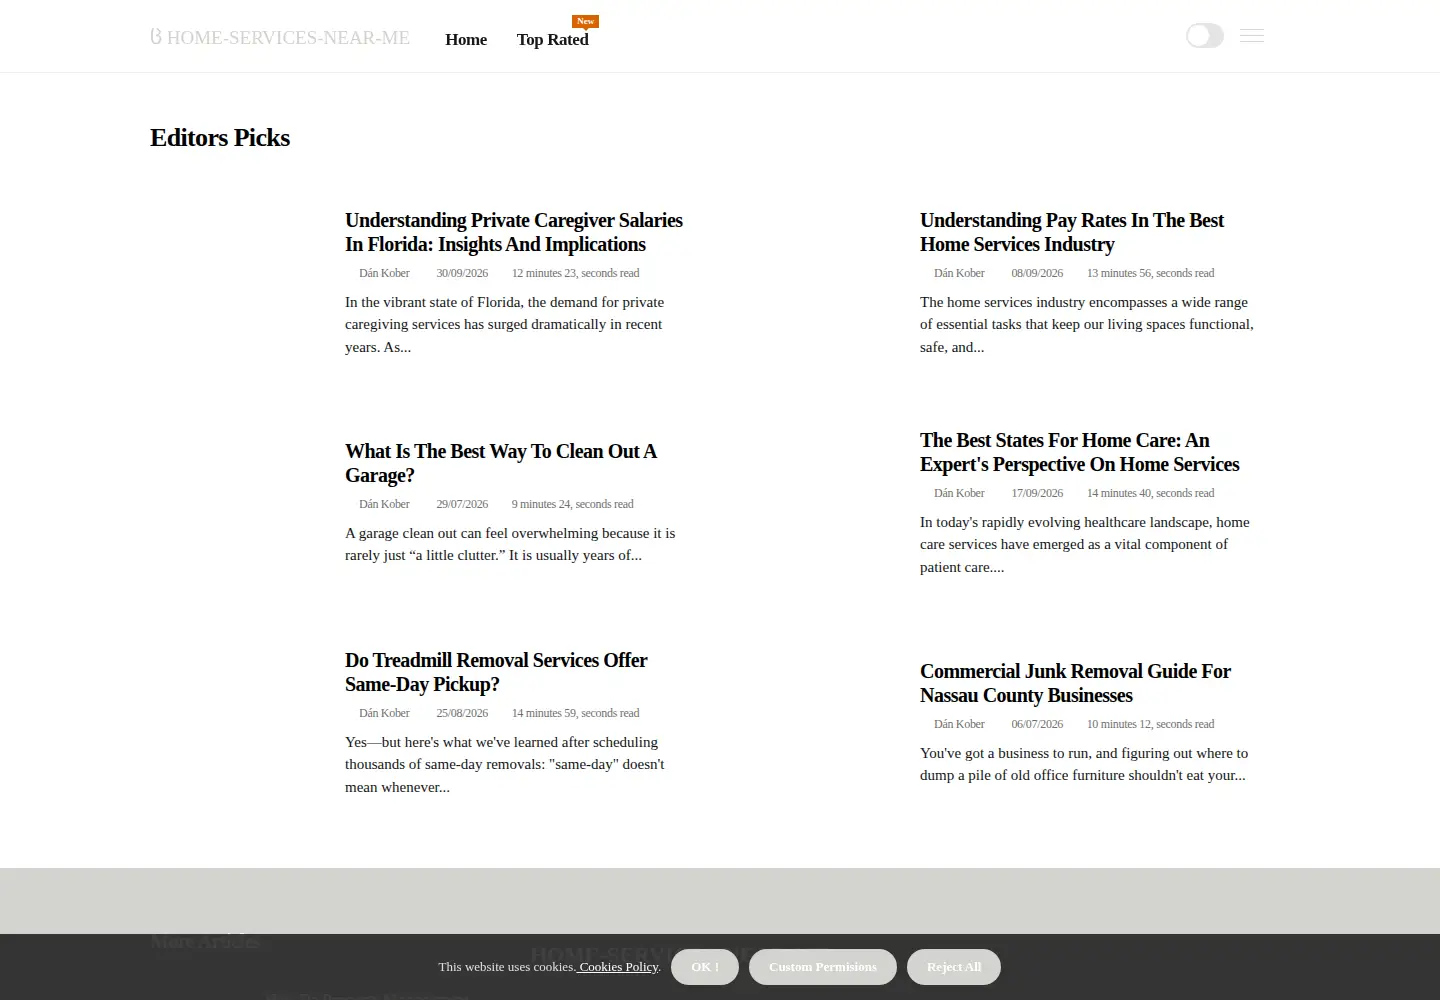Open the hamburger menu icon
1440x1000 pixels.
pyautogui.click(x=1252, y=36)
